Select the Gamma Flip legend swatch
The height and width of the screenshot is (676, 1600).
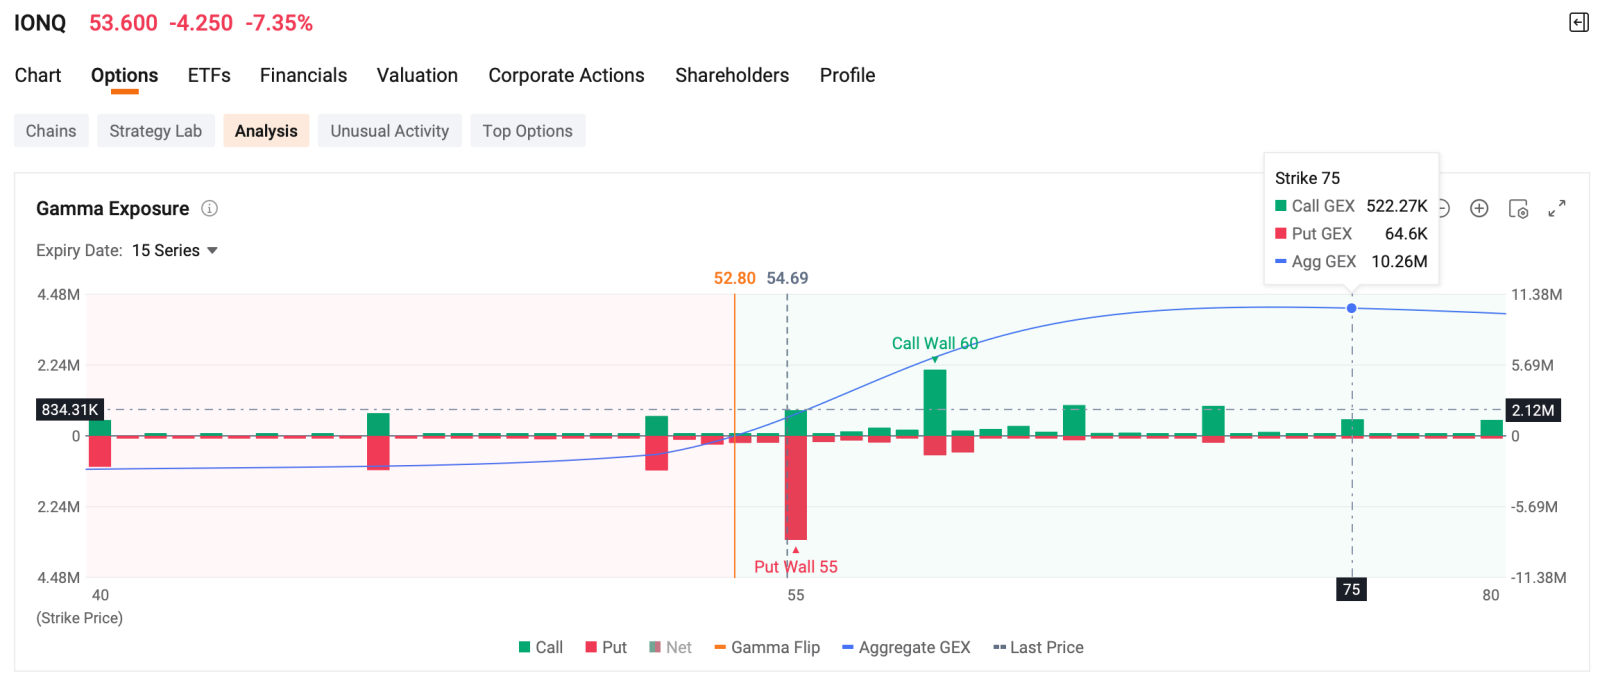[x=720, y=647]
